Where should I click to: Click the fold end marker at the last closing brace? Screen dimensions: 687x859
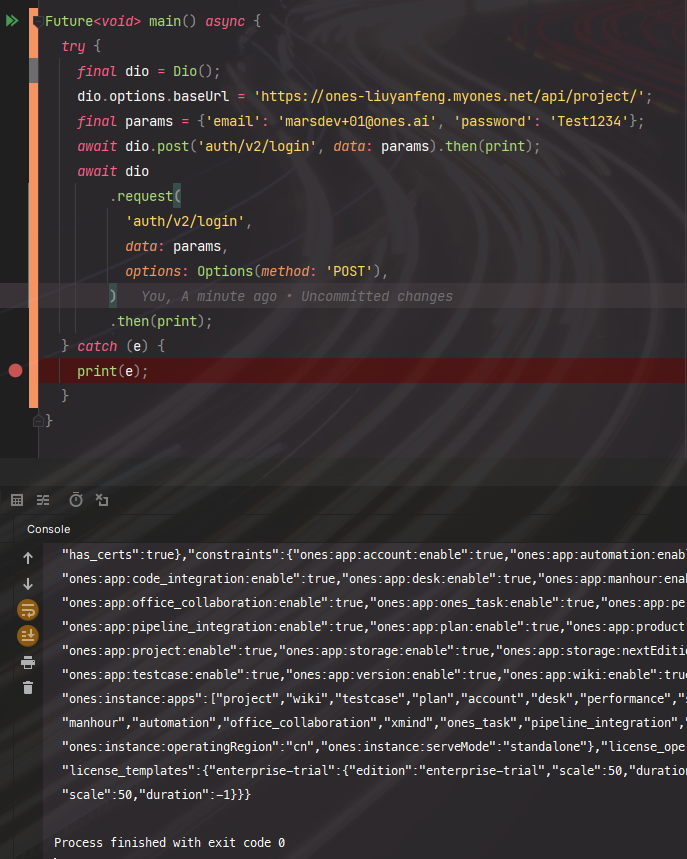pyautogui.click(x=38, y=421)
